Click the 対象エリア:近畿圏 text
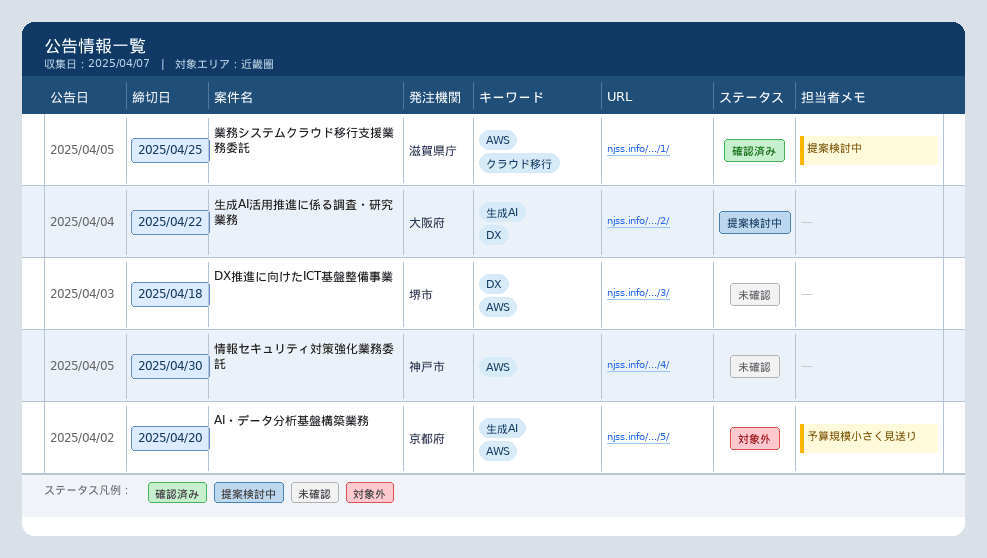 tap(224, 64)
